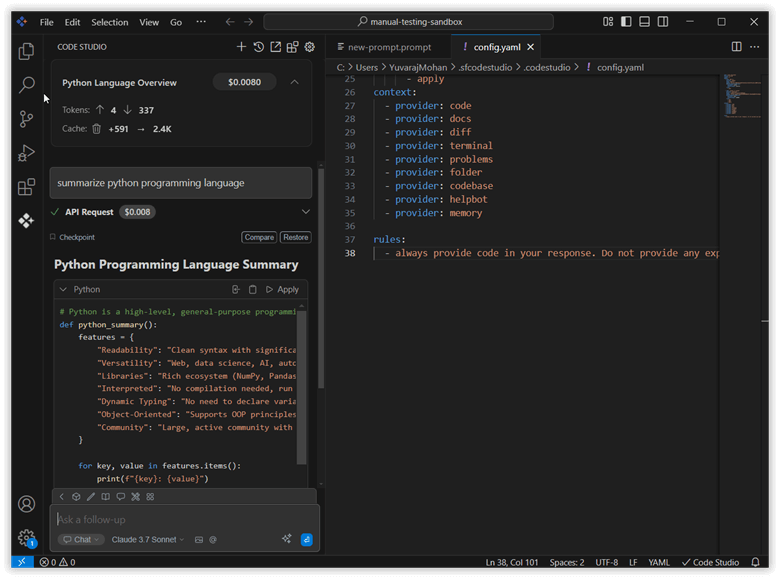Expand the API Request details chevron
780x579 pixels.
click(x=306, y=212)
